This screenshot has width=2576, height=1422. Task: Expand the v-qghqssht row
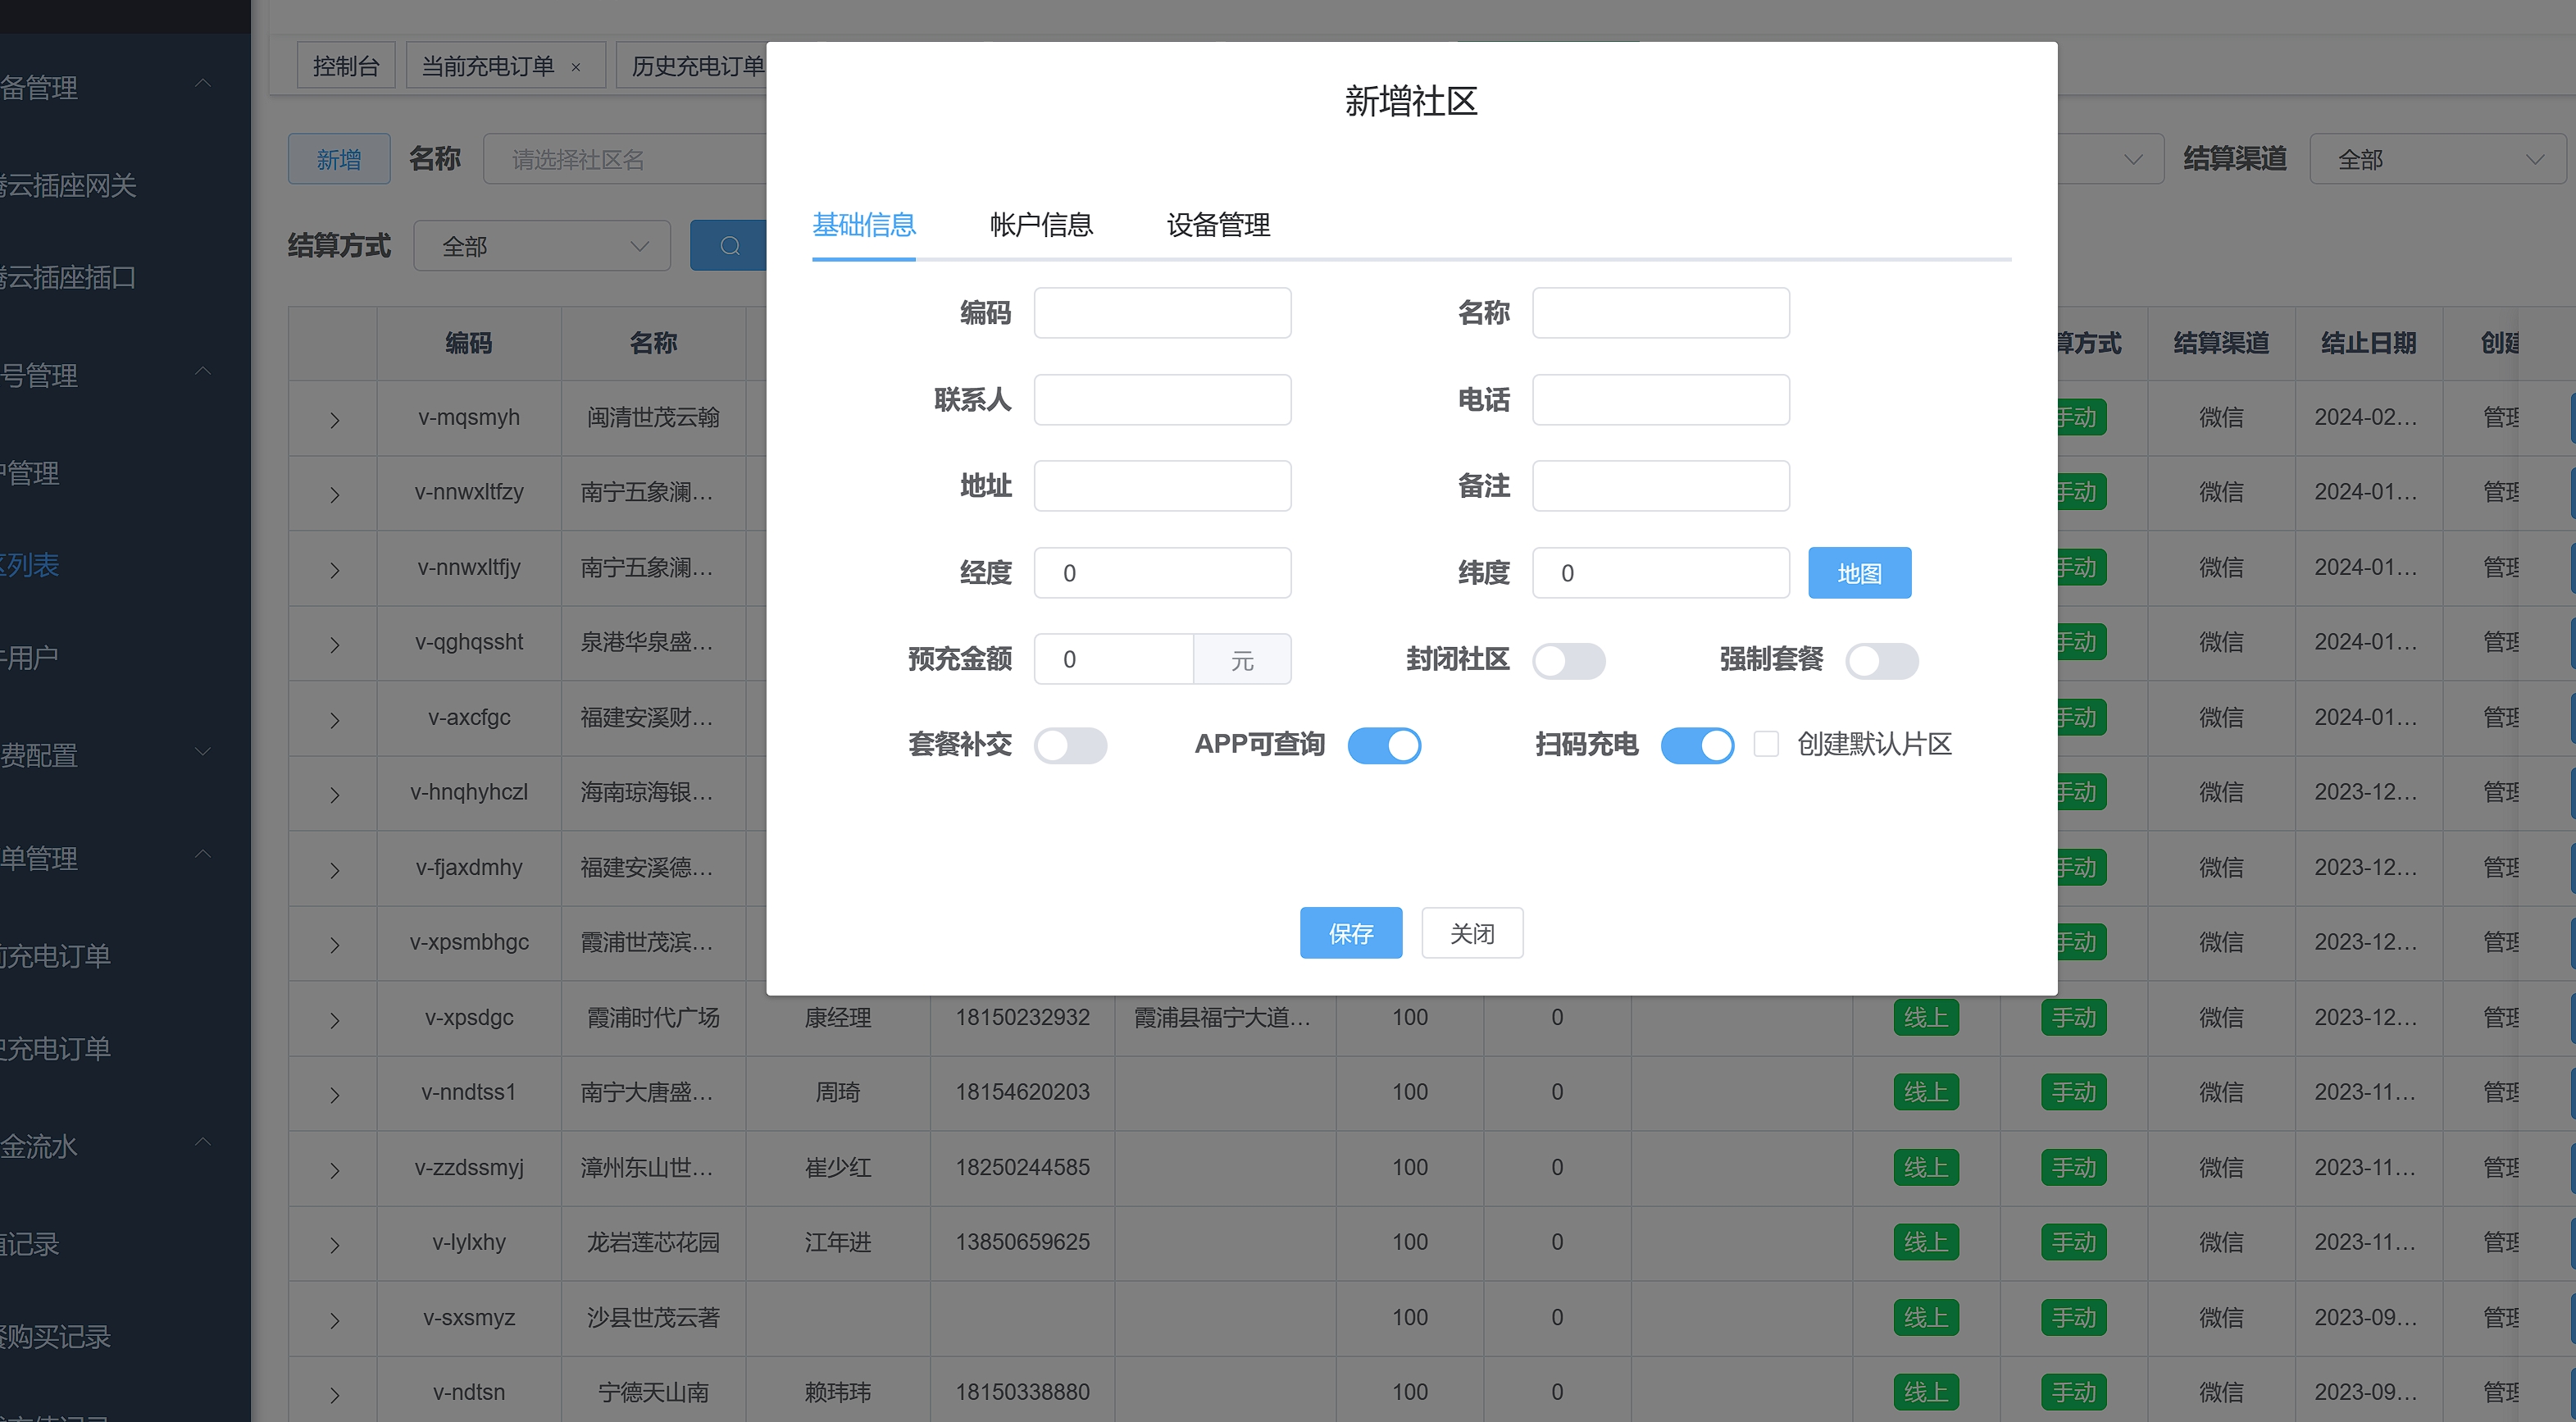(x=334, y=644)
